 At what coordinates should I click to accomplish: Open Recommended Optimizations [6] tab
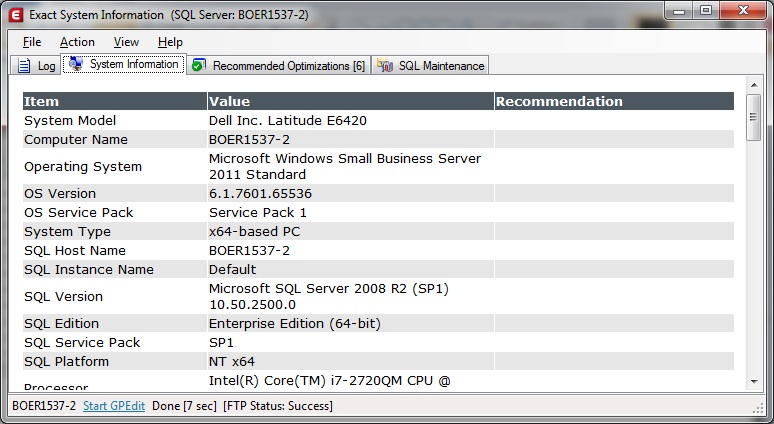[279, 66]
